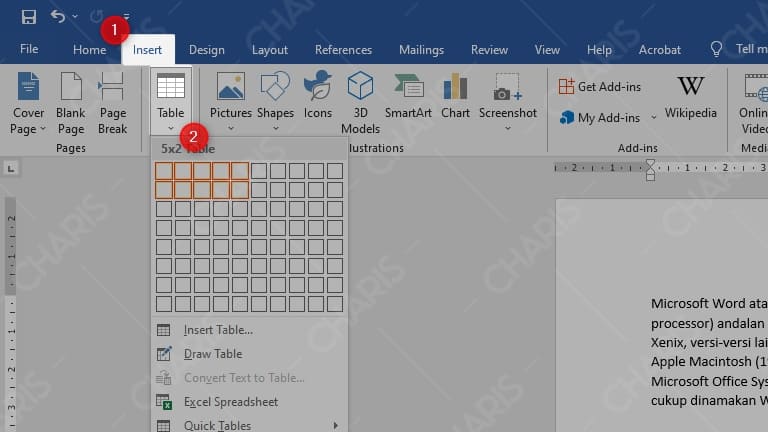Insert a Page Break

pos(113,103)
